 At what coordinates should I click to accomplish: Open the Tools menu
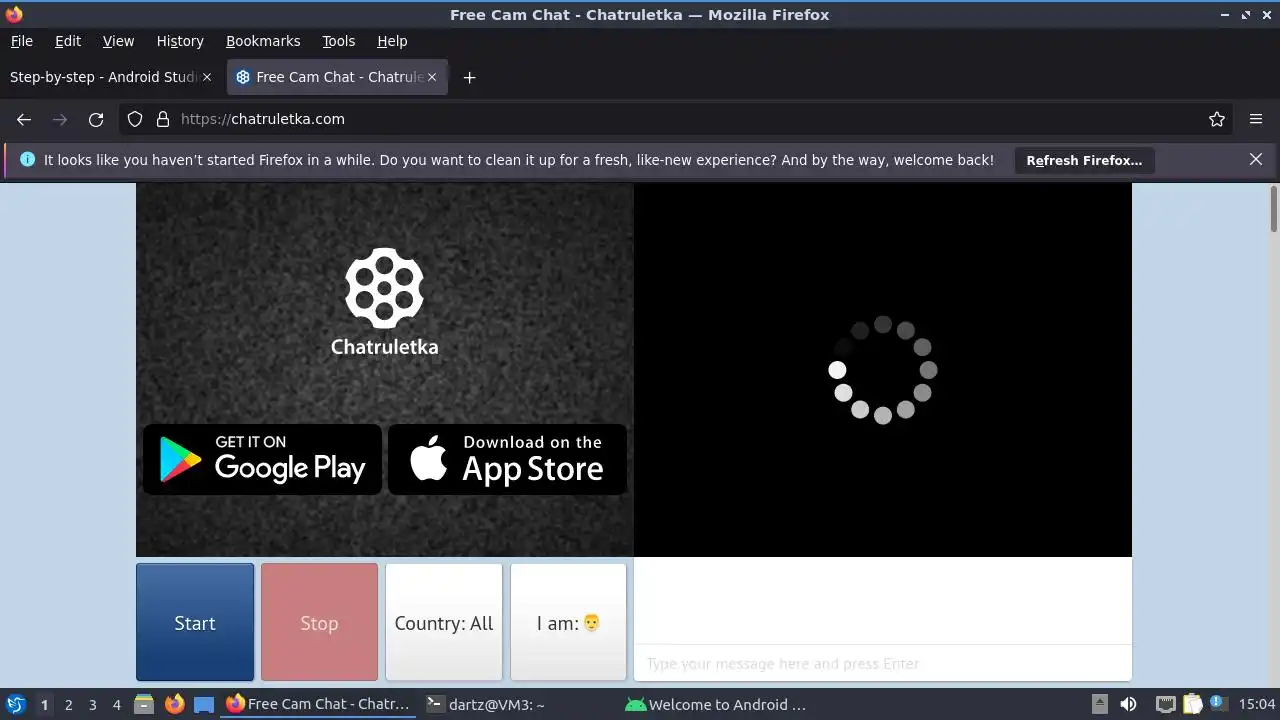[338, 41]
